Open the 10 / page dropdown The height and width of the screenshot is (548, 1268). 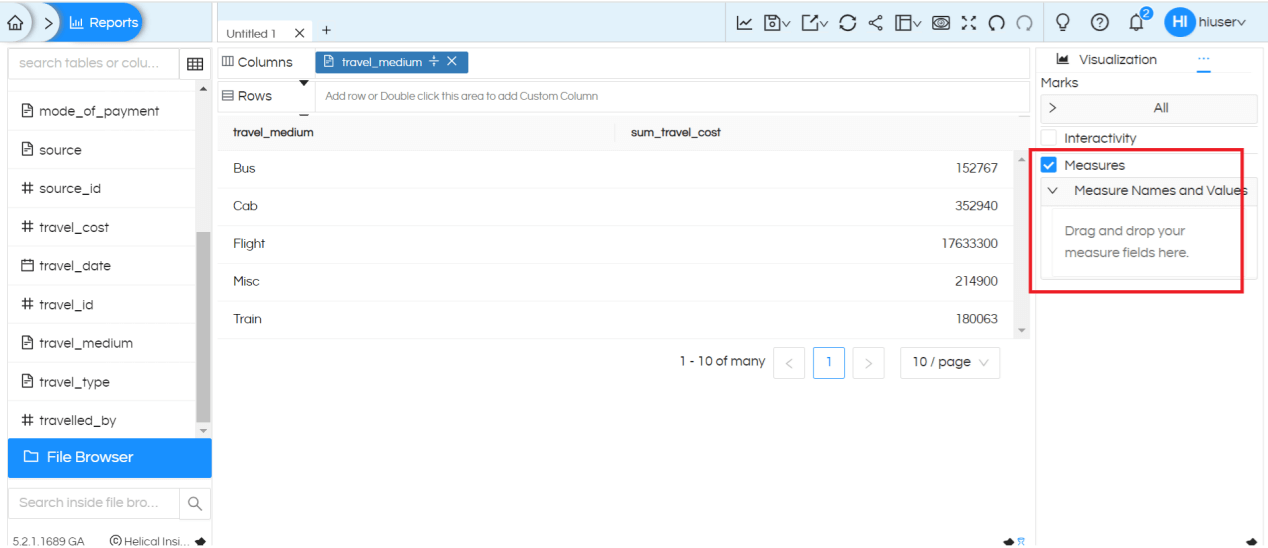point(950,363)
